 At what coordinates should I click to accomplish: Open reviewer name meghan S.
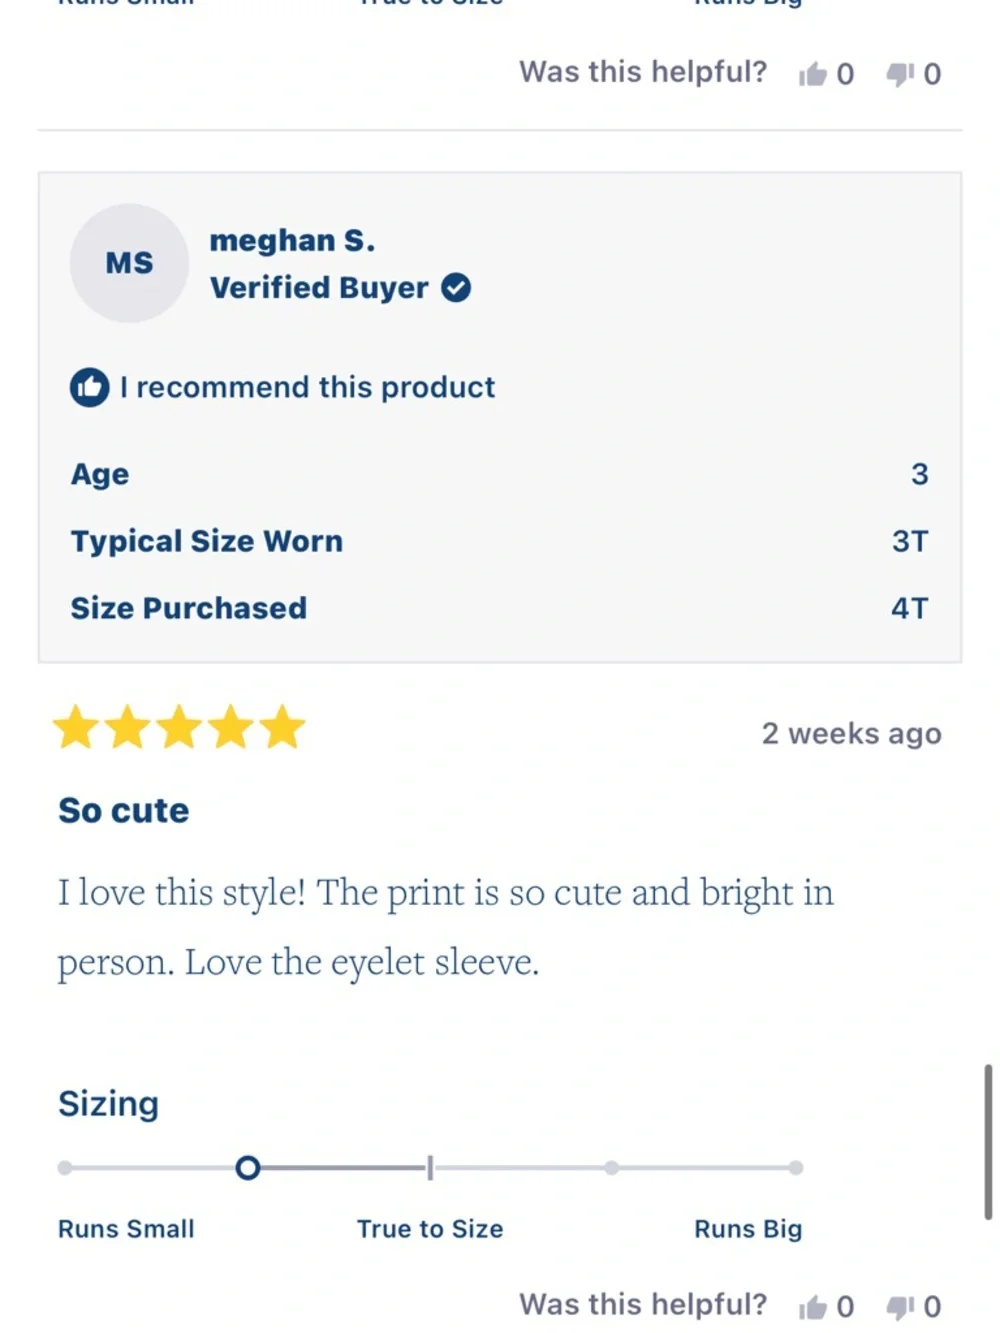click(292, 241)
